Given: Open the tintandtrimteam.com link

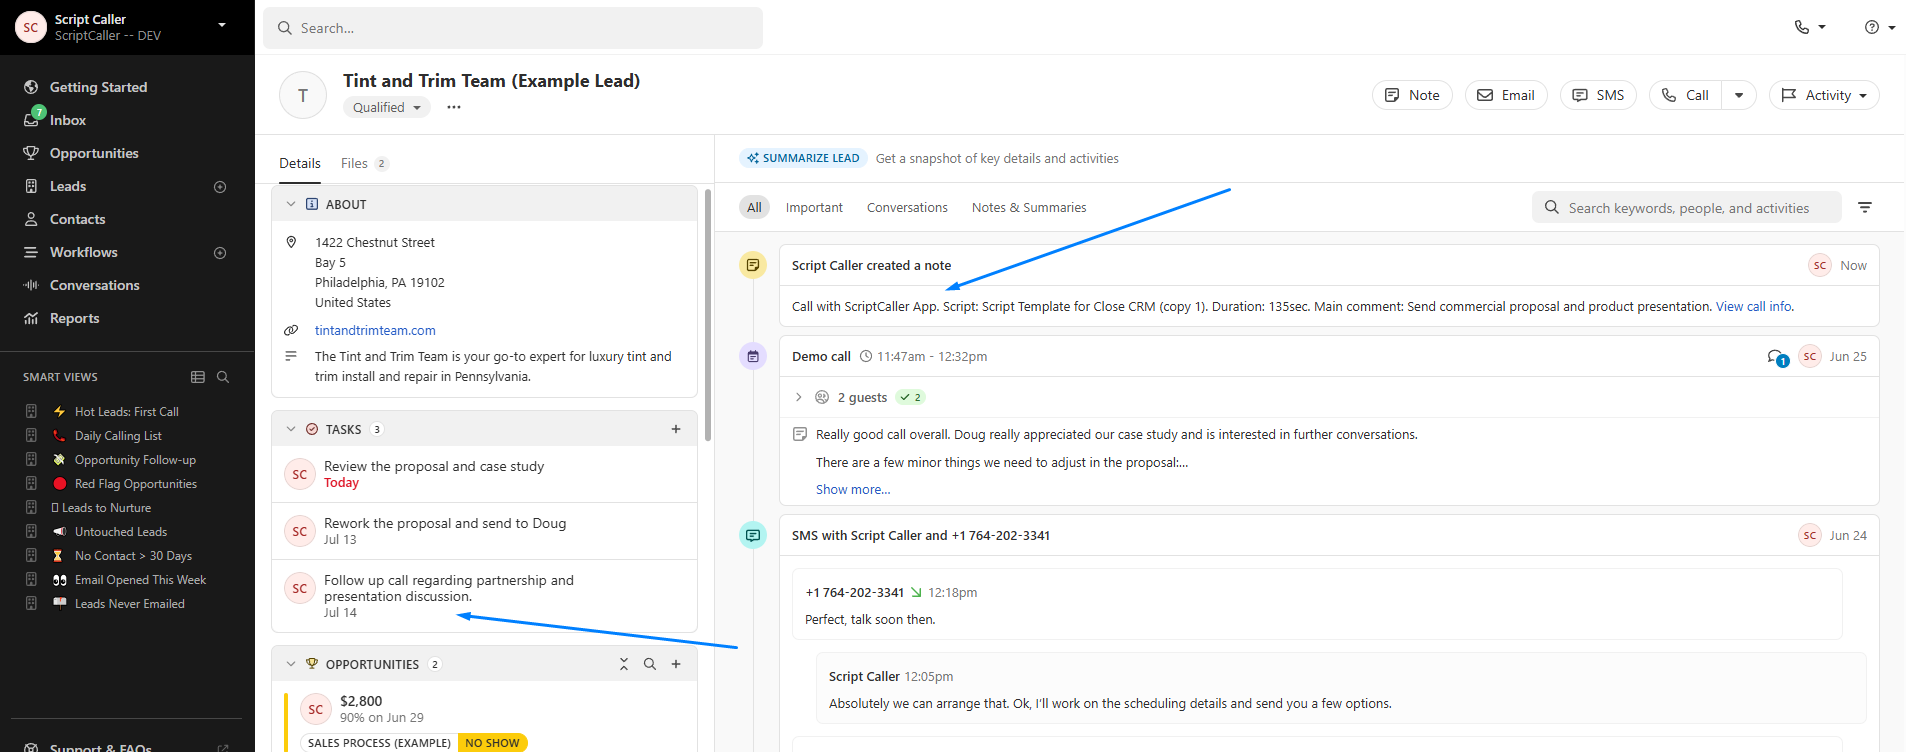Looking at the screenshot, I should tap(375, 330).
